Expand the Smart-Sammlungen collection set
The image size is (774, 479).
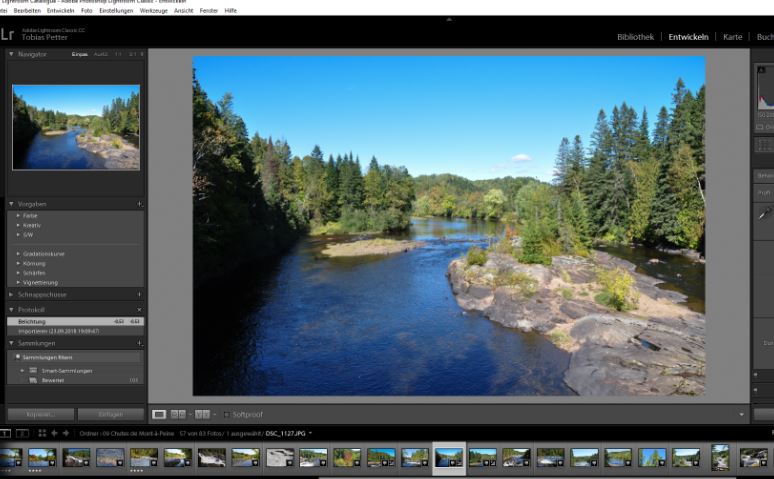pyautogui.click(x=22, y=370)
